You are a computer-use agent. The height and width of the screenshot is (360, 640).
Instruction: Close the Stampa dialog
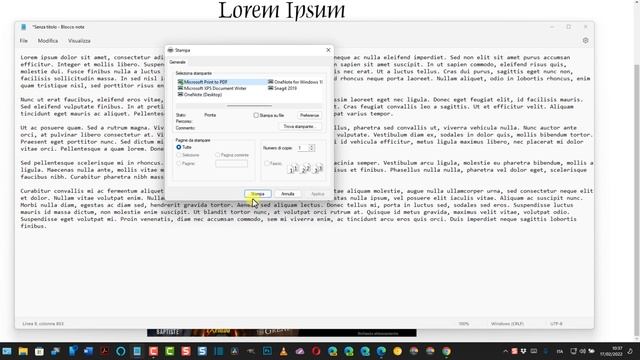328,50
